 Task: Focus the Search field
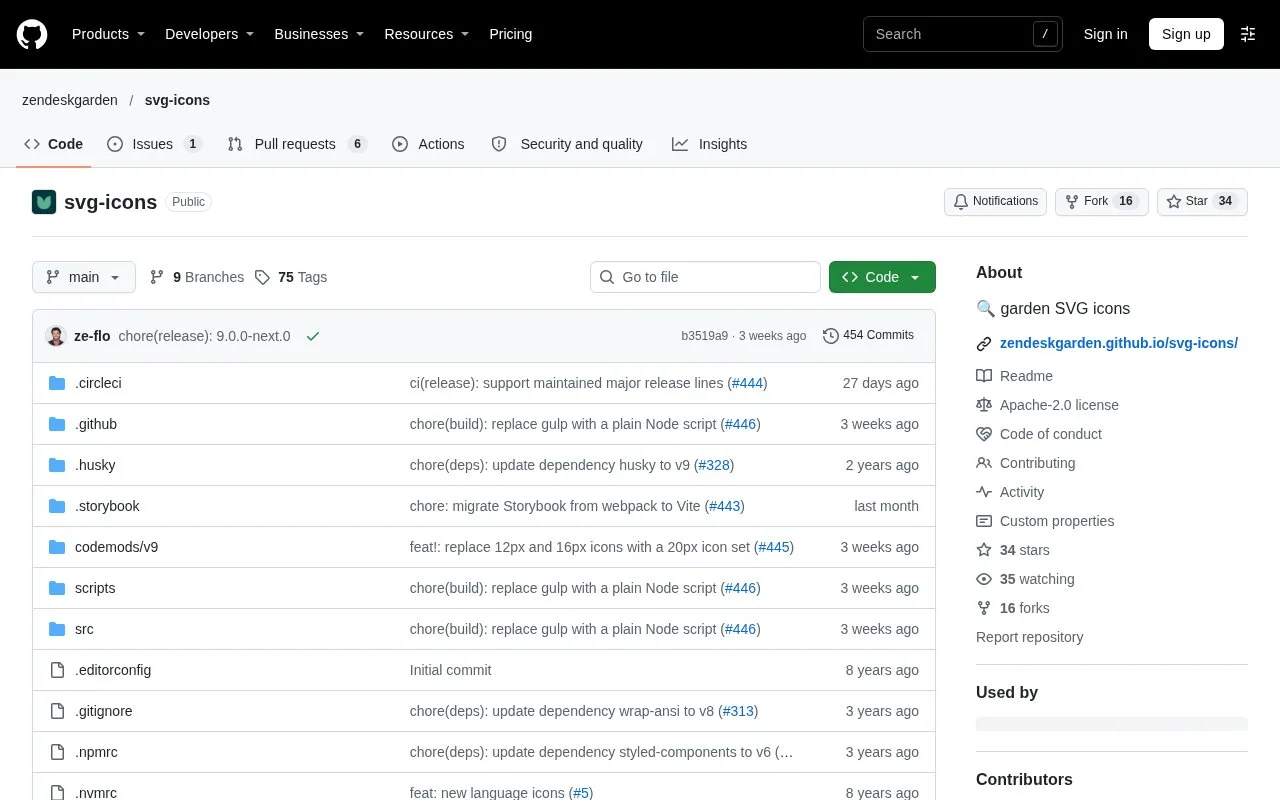[962, 34]
